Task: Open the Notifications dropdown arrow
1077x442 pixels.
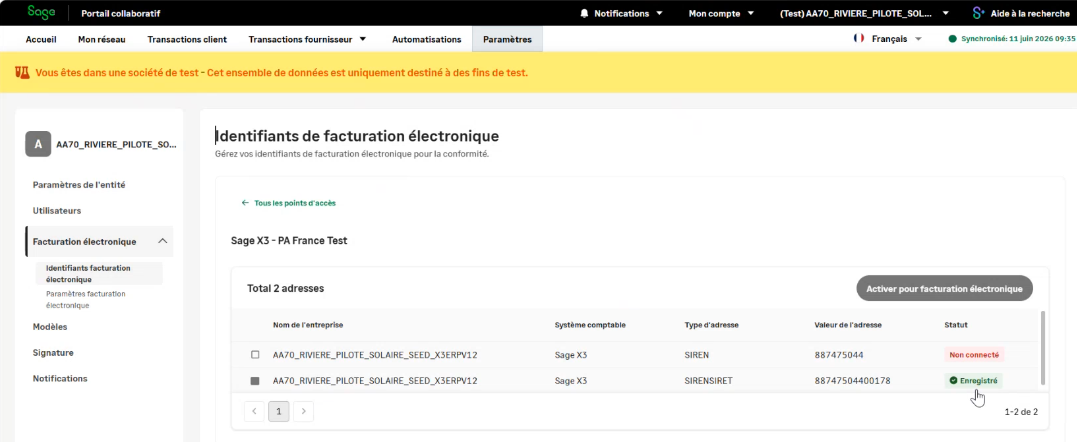Action: pyautogui.click(x=659, y=13)
